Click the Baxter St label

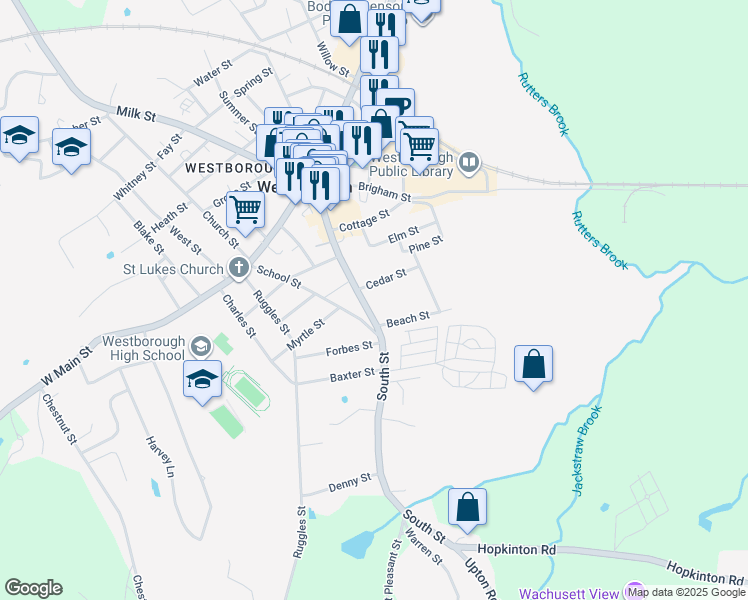pos(353,374)
